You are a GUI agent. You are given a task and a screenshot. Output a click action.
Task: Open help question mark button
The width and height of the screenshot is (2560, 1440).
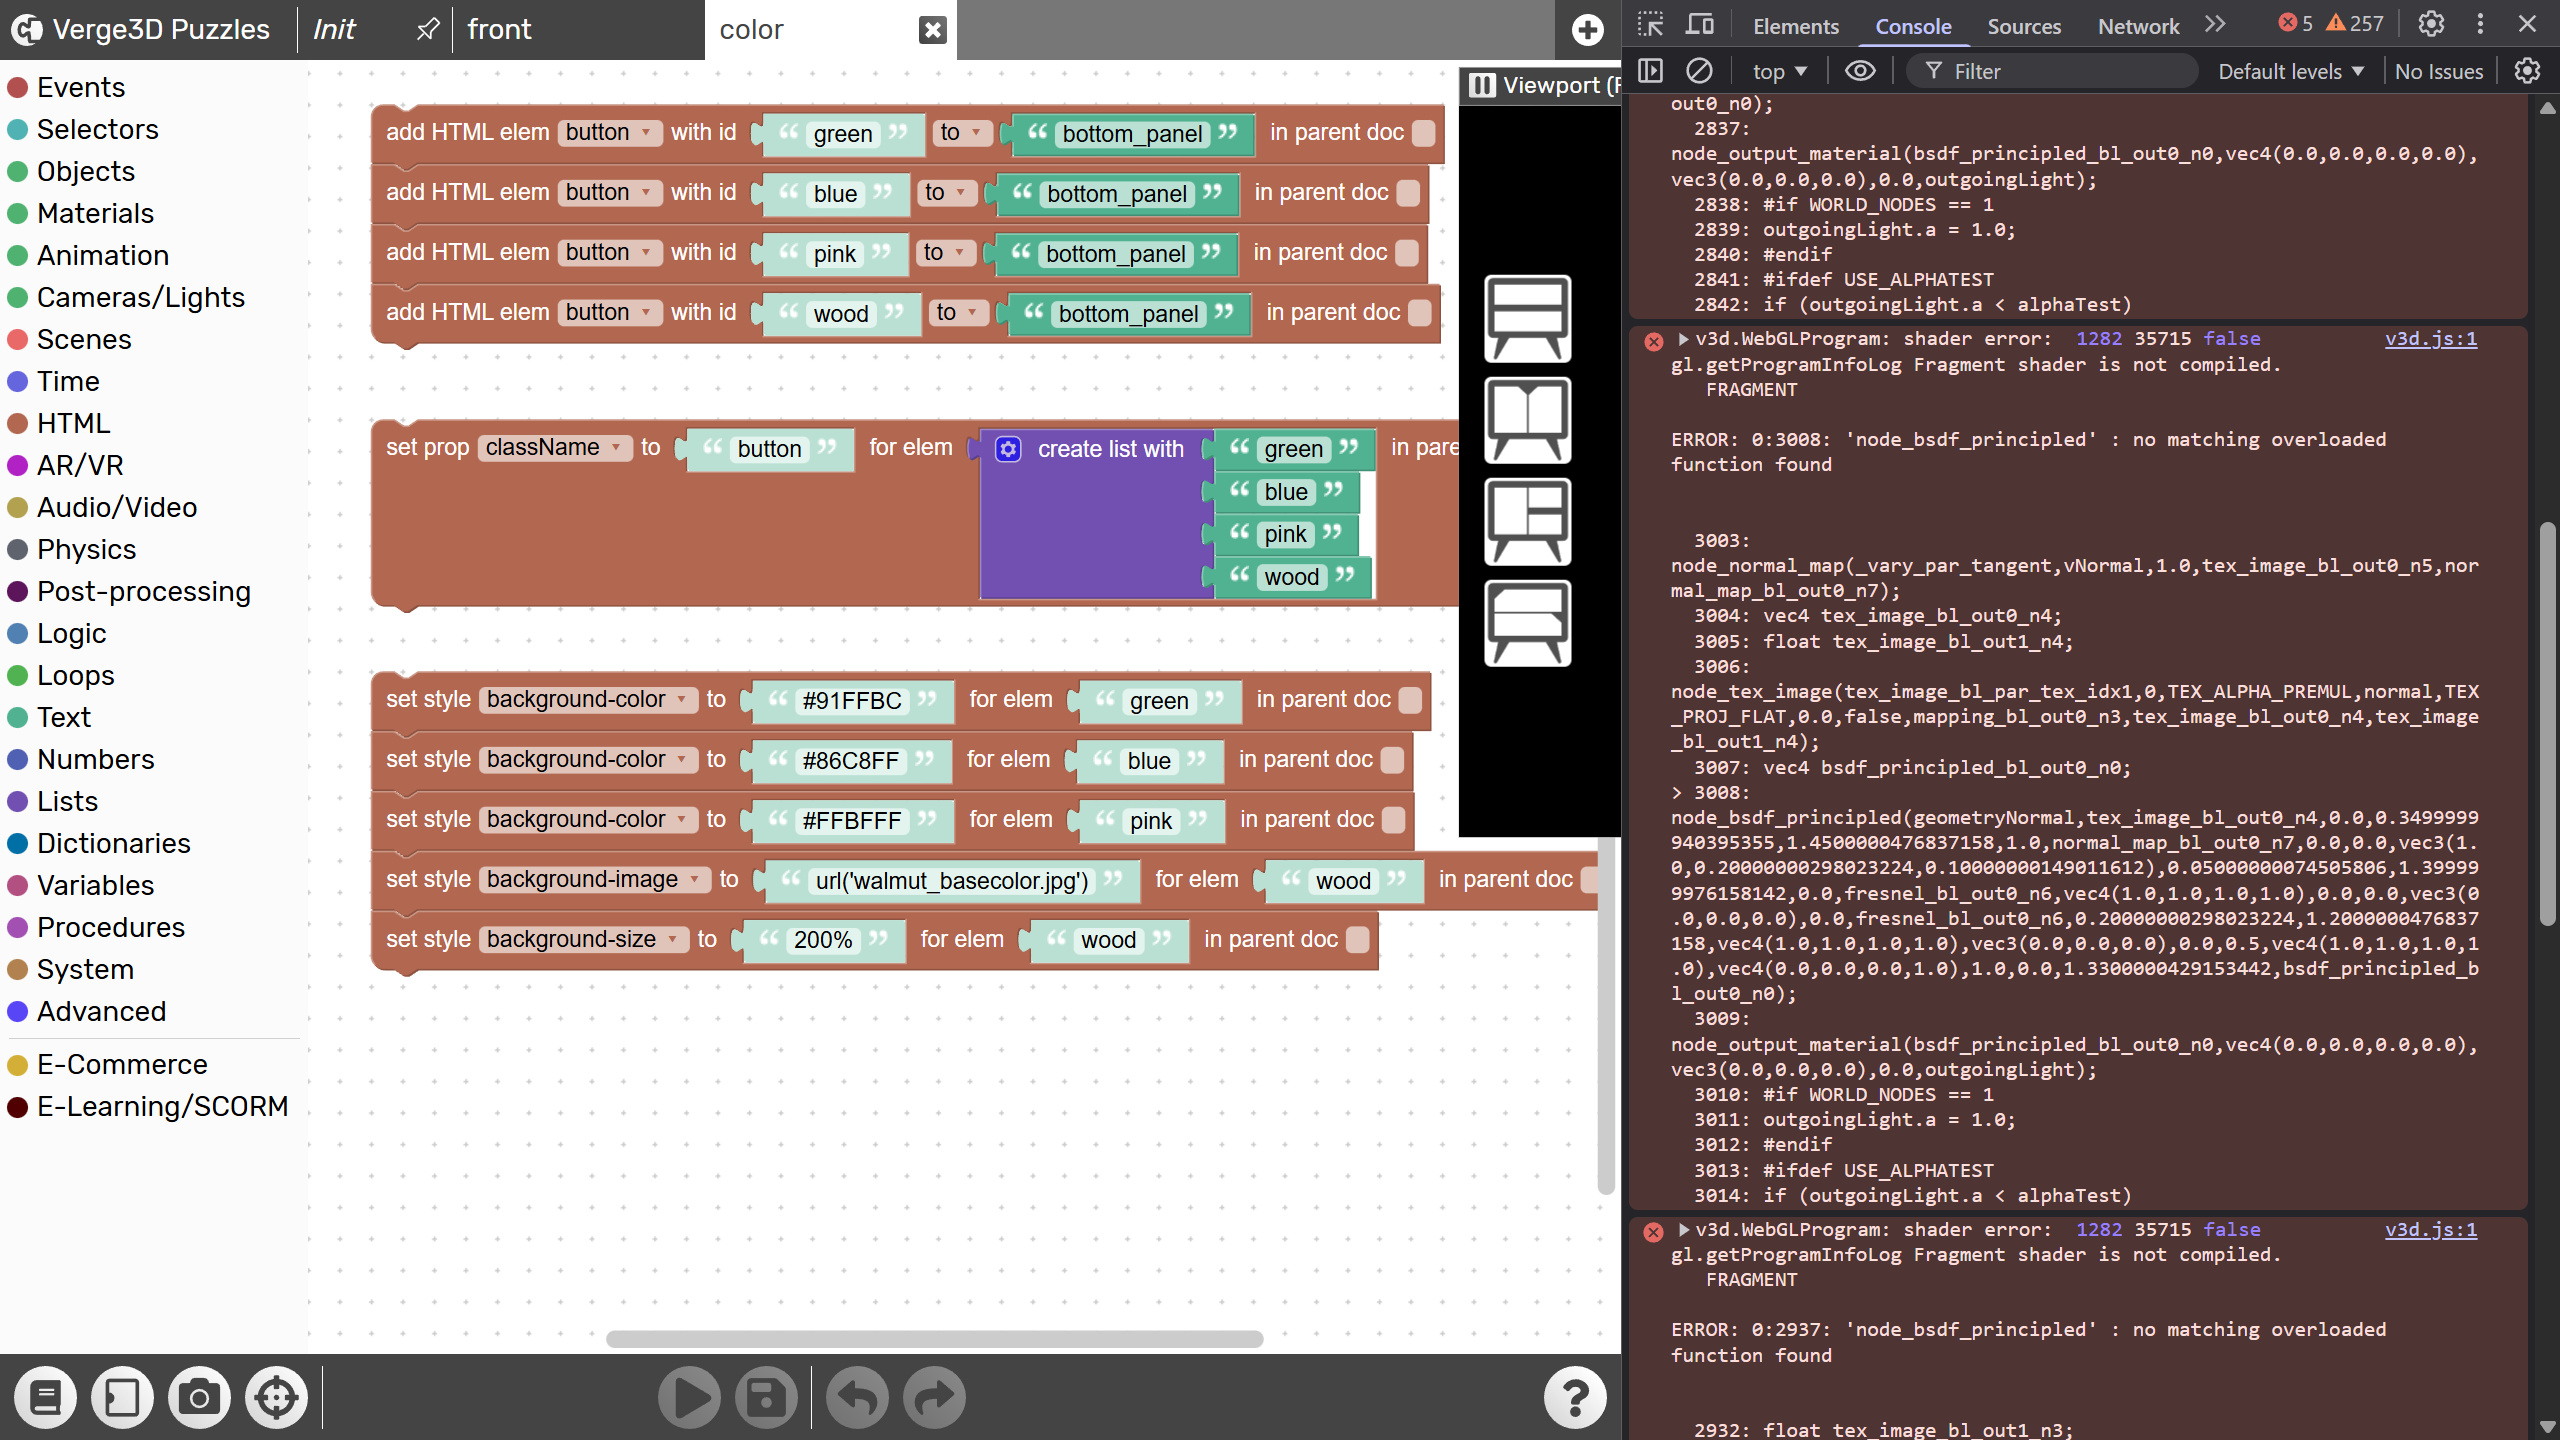[x=1575, y=1397]
